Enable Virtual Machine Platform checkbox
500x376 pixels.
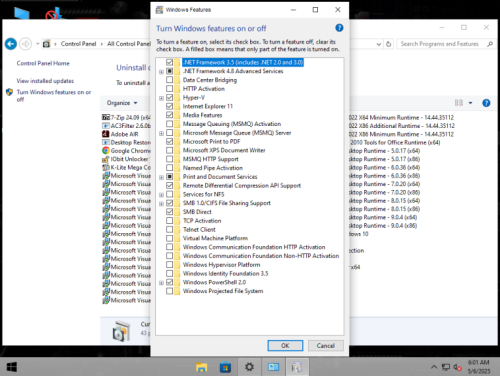coord(170,238)
